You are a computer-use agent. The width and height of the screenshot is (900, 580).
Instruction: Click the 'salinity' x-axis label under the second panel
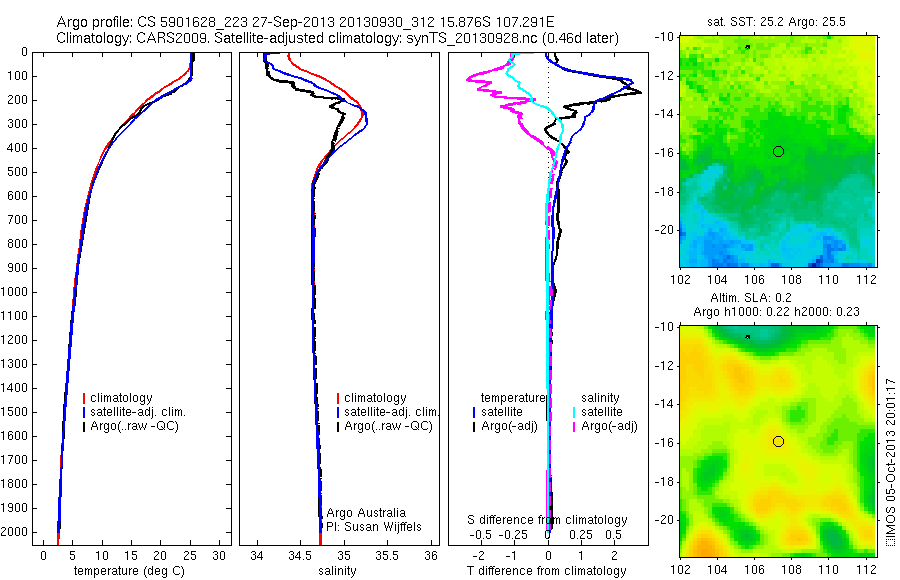(337, 571)
